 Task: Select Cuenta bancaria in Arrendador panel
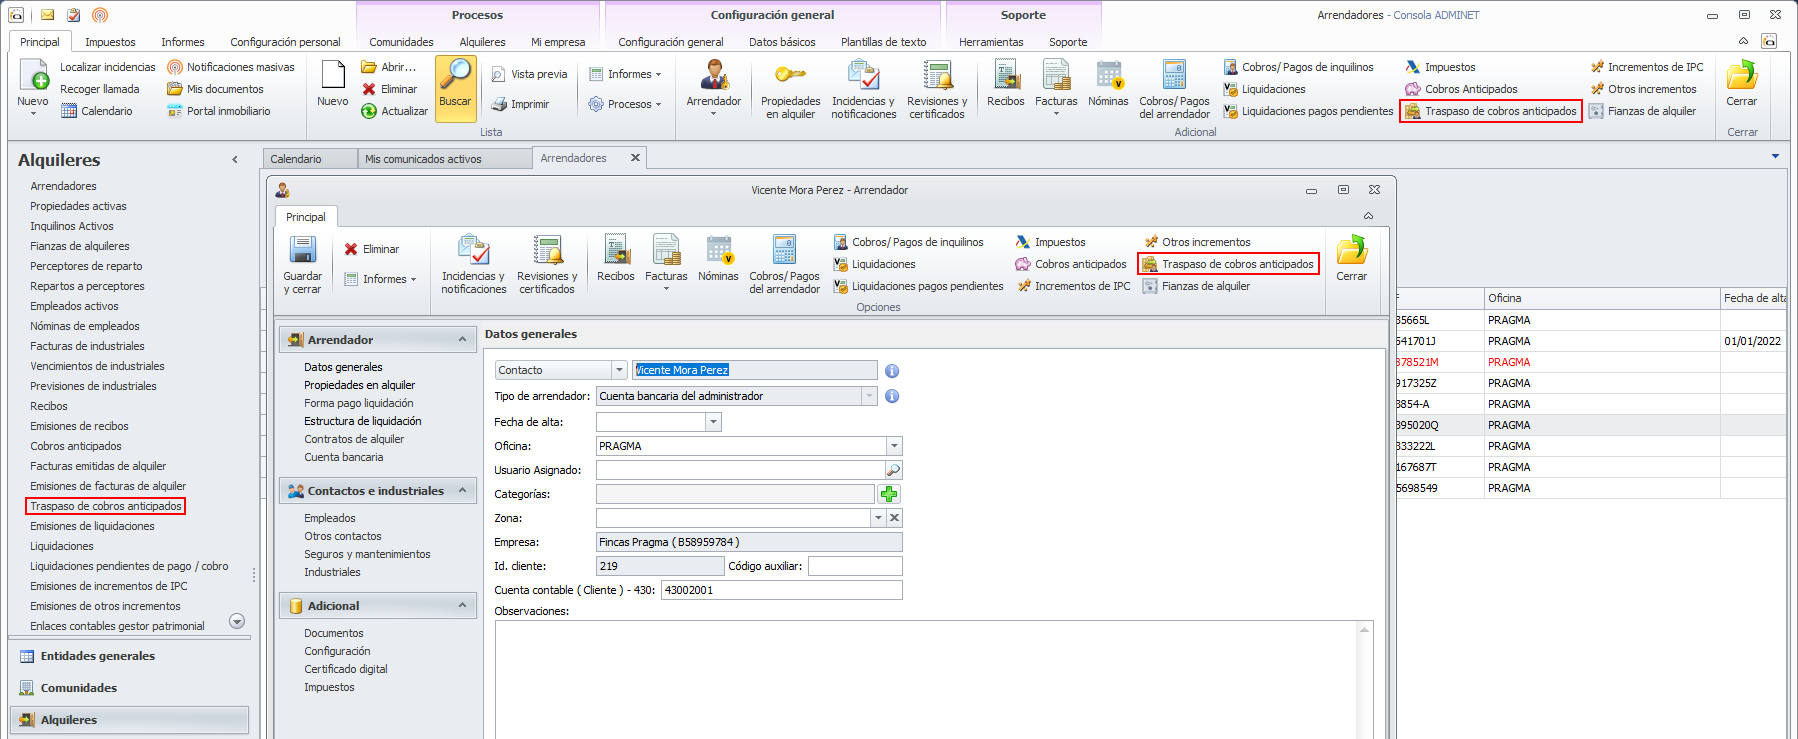point(344,457)
